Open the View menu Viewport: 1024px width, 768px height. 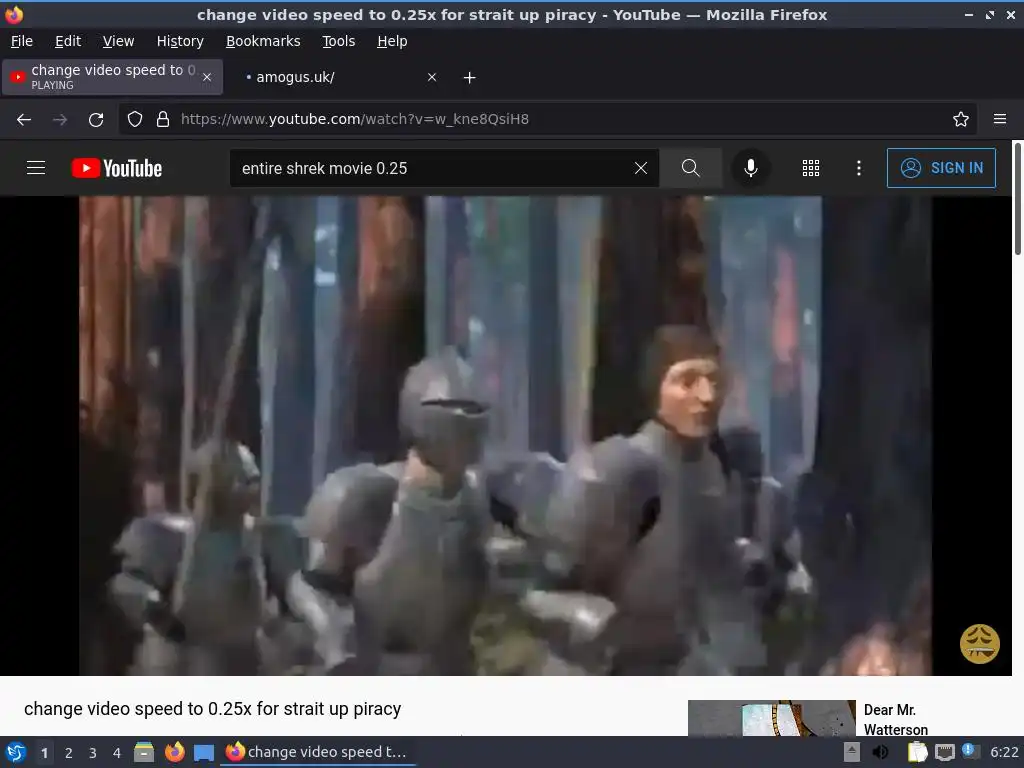click(x=118, y=41)
